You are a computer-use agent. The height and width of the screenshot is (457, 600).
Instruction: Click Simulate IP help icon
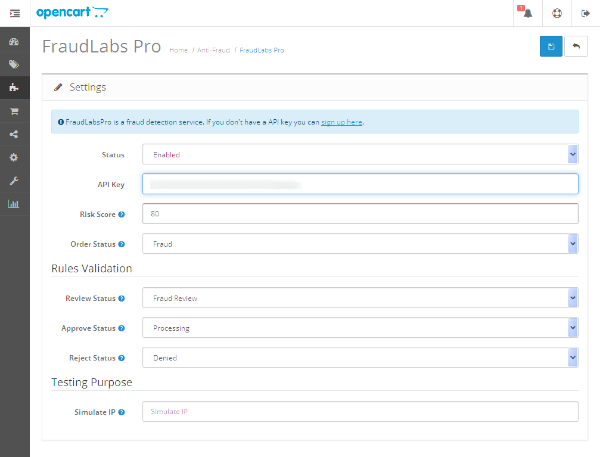(x=121, y=412)
